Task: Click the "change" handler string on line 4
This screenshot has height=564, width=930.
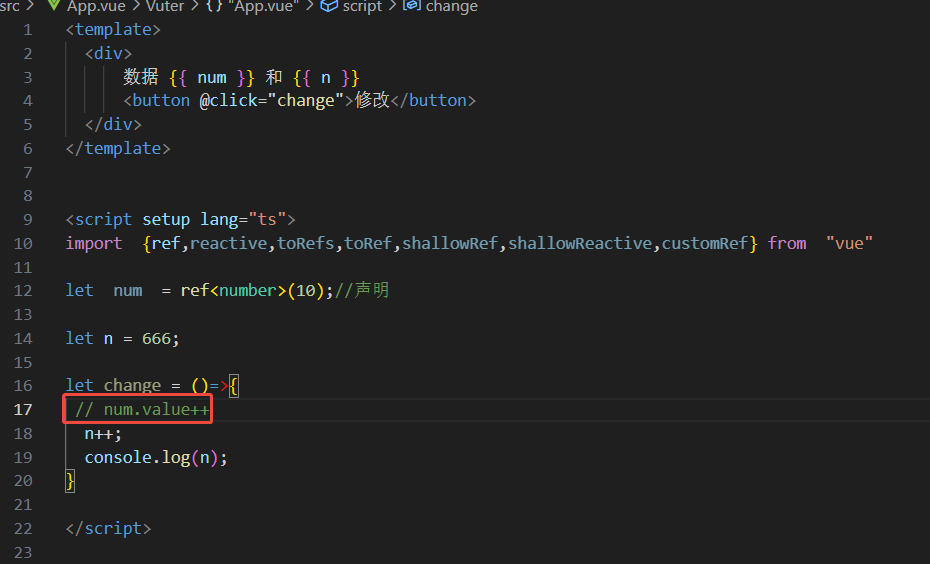Action: pyautogui.click(x=306, y=101)
